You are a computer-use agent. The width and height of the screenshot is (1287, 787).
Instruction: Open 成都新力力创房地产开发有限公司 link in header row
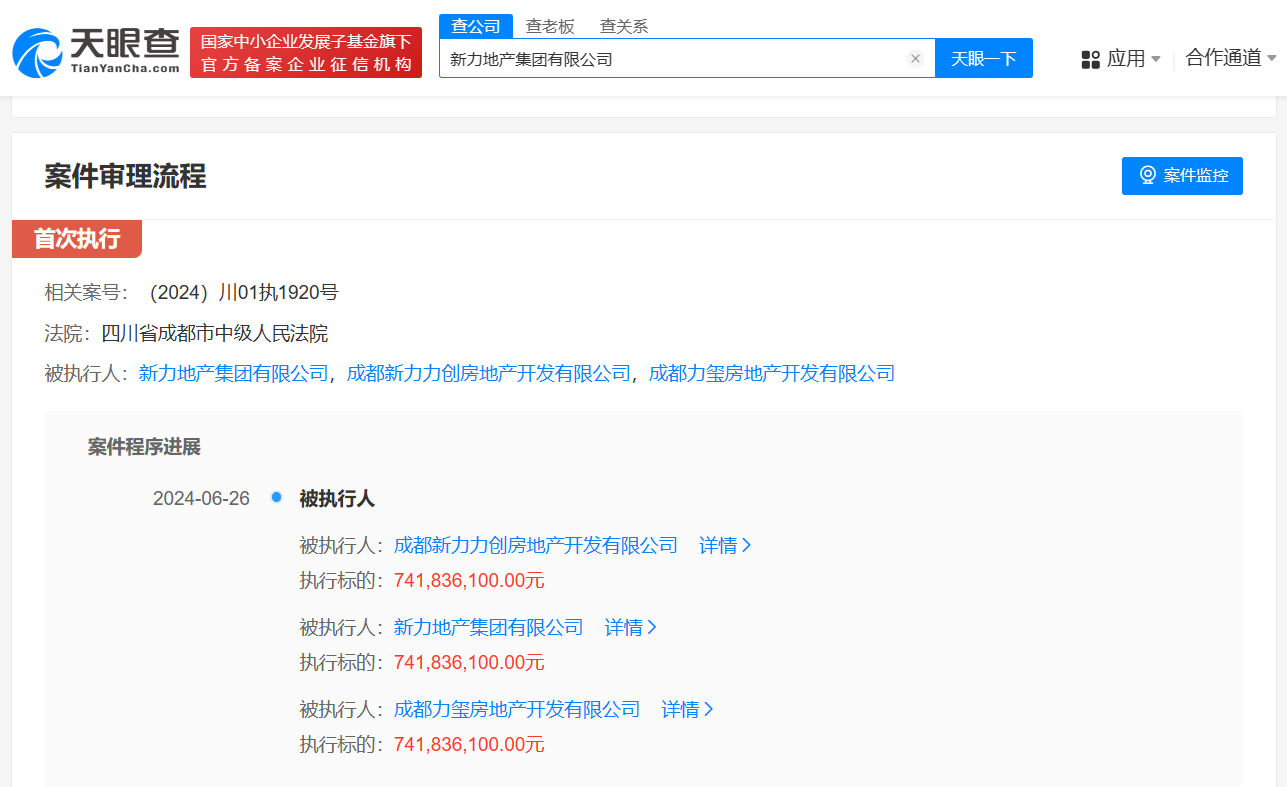488,373
